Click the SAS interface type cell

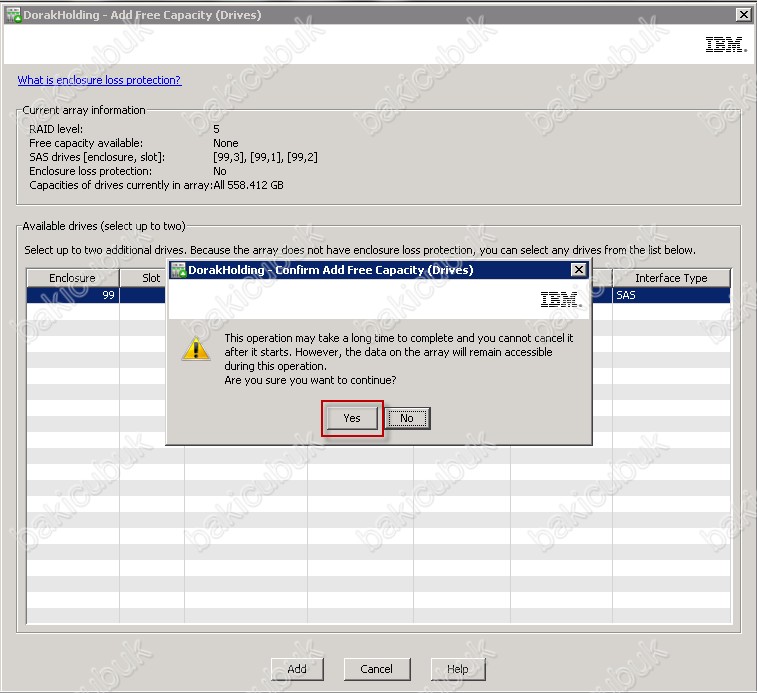pyautogui.click(x=671, y=295)
